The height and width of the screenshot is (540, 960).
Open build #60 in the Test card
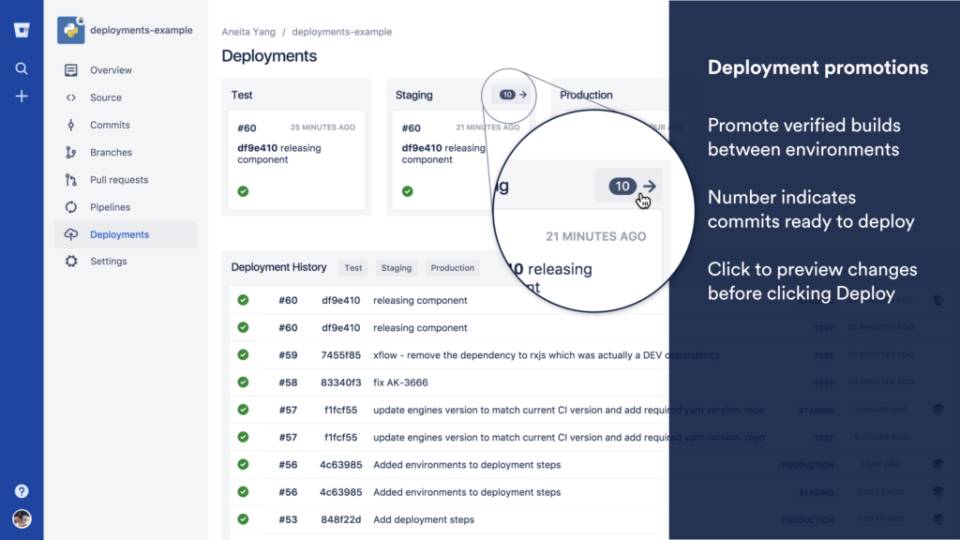[247, 128]
